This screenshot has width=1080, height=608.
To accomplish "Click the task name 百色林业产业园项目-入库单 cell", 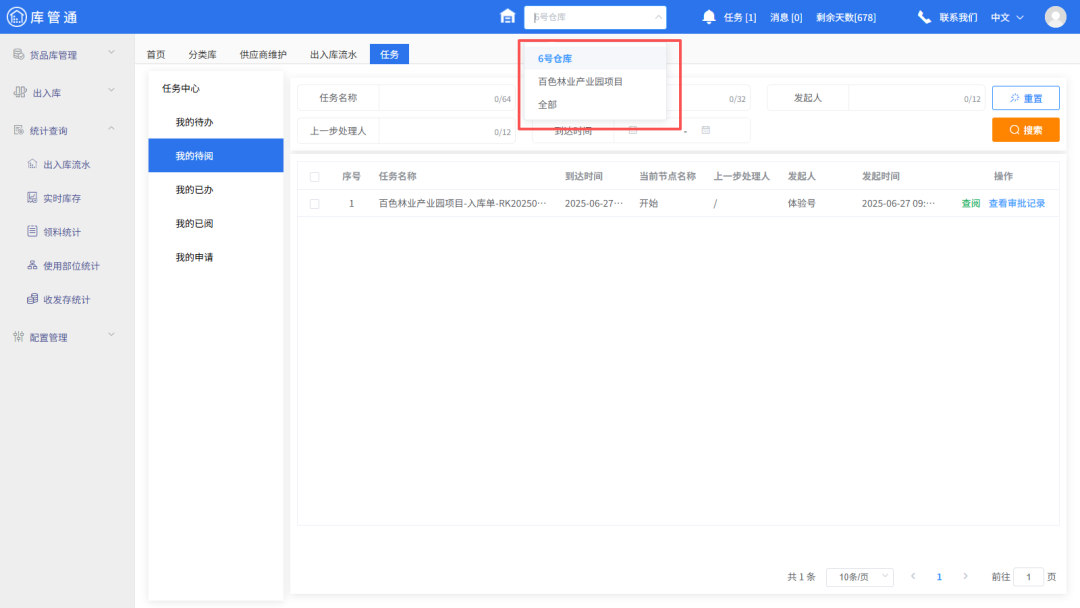I will [462, 204].
